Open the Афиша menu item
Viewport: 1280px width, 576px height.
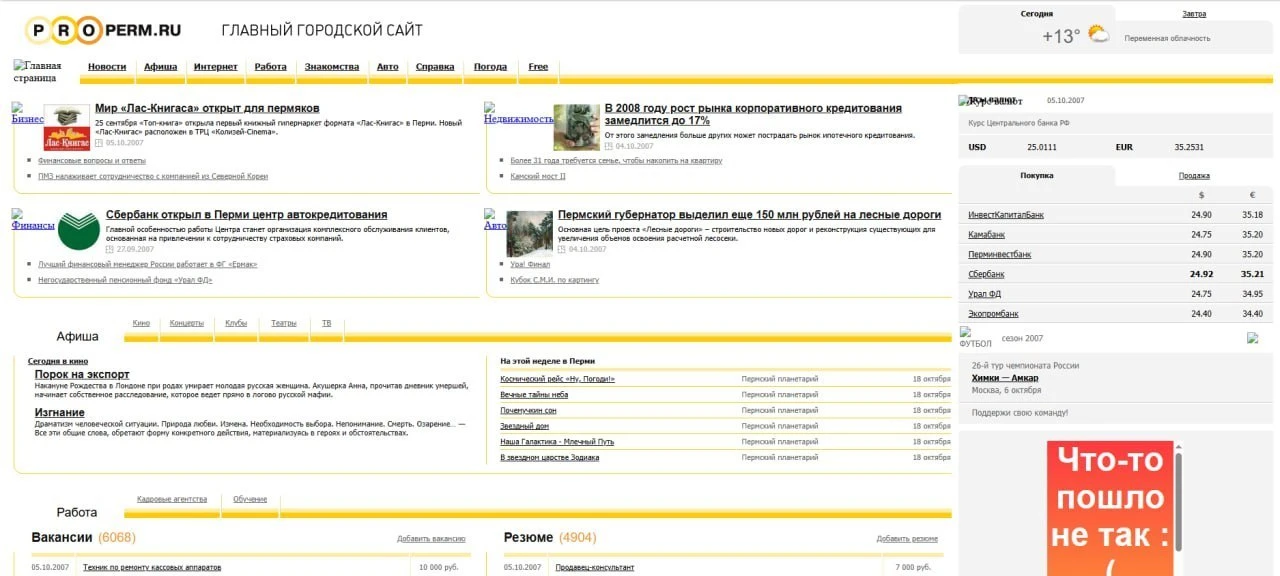(160, 67)
